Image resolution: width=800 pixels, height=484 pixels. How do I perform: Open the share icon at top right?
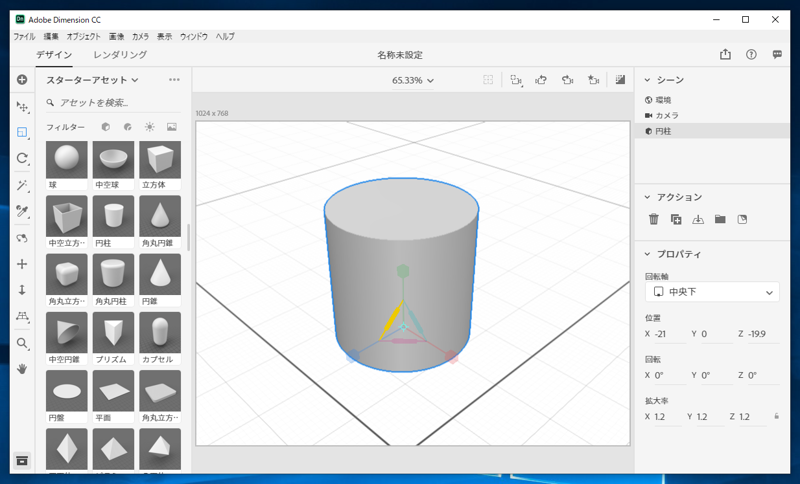click(x=725, y=55)
